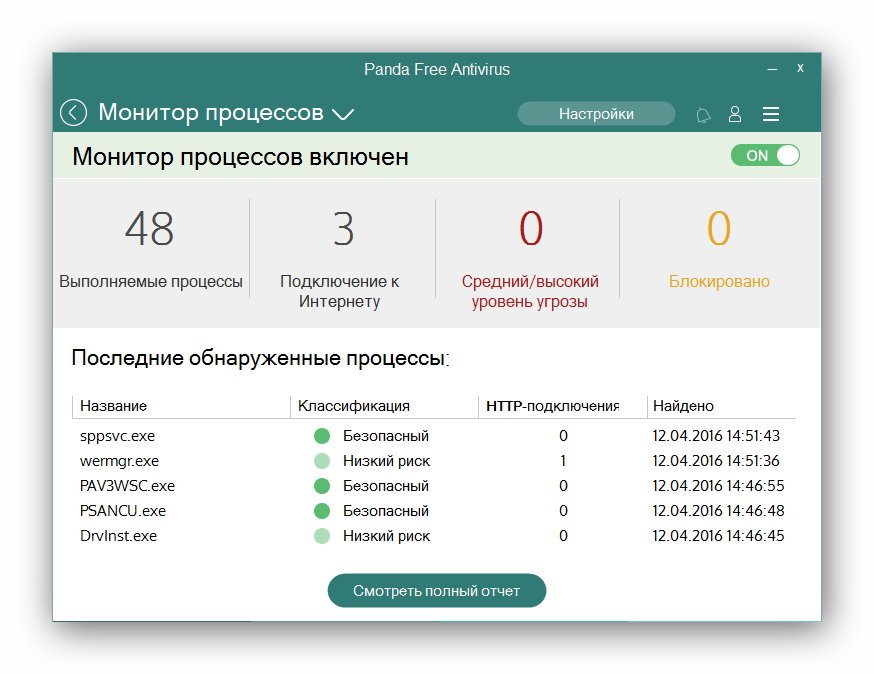874x674 pixels.
Task: Click the Блокировано counter
Action: (719, 230)
